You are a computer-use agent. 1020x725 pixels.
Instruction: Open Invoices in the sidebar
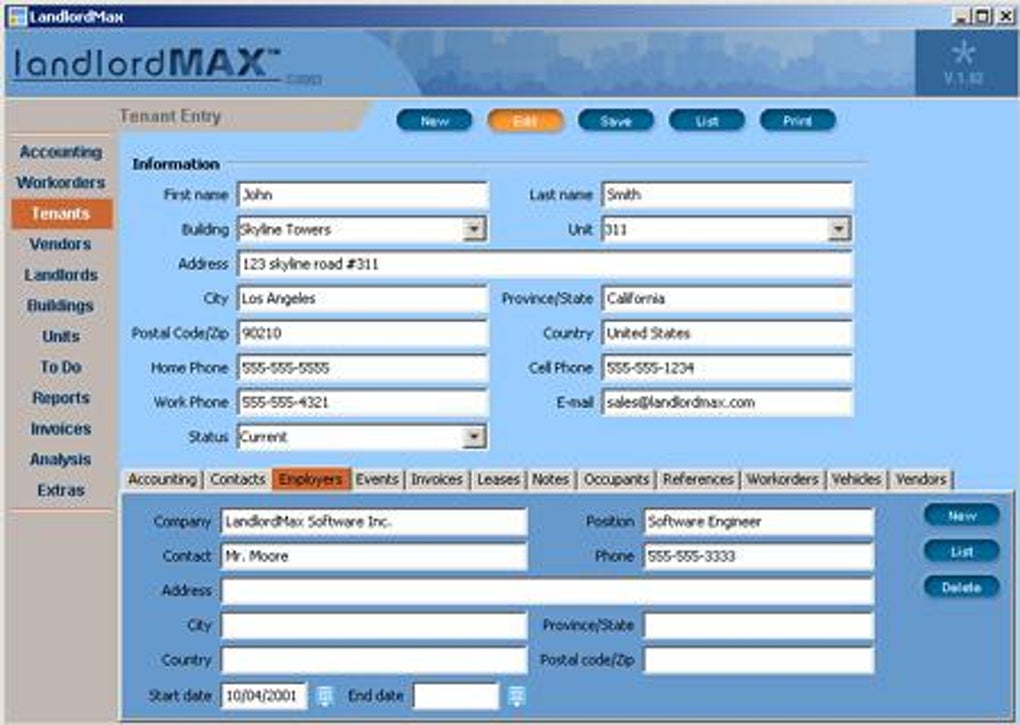pyautogui.click(x=61, y=428)
